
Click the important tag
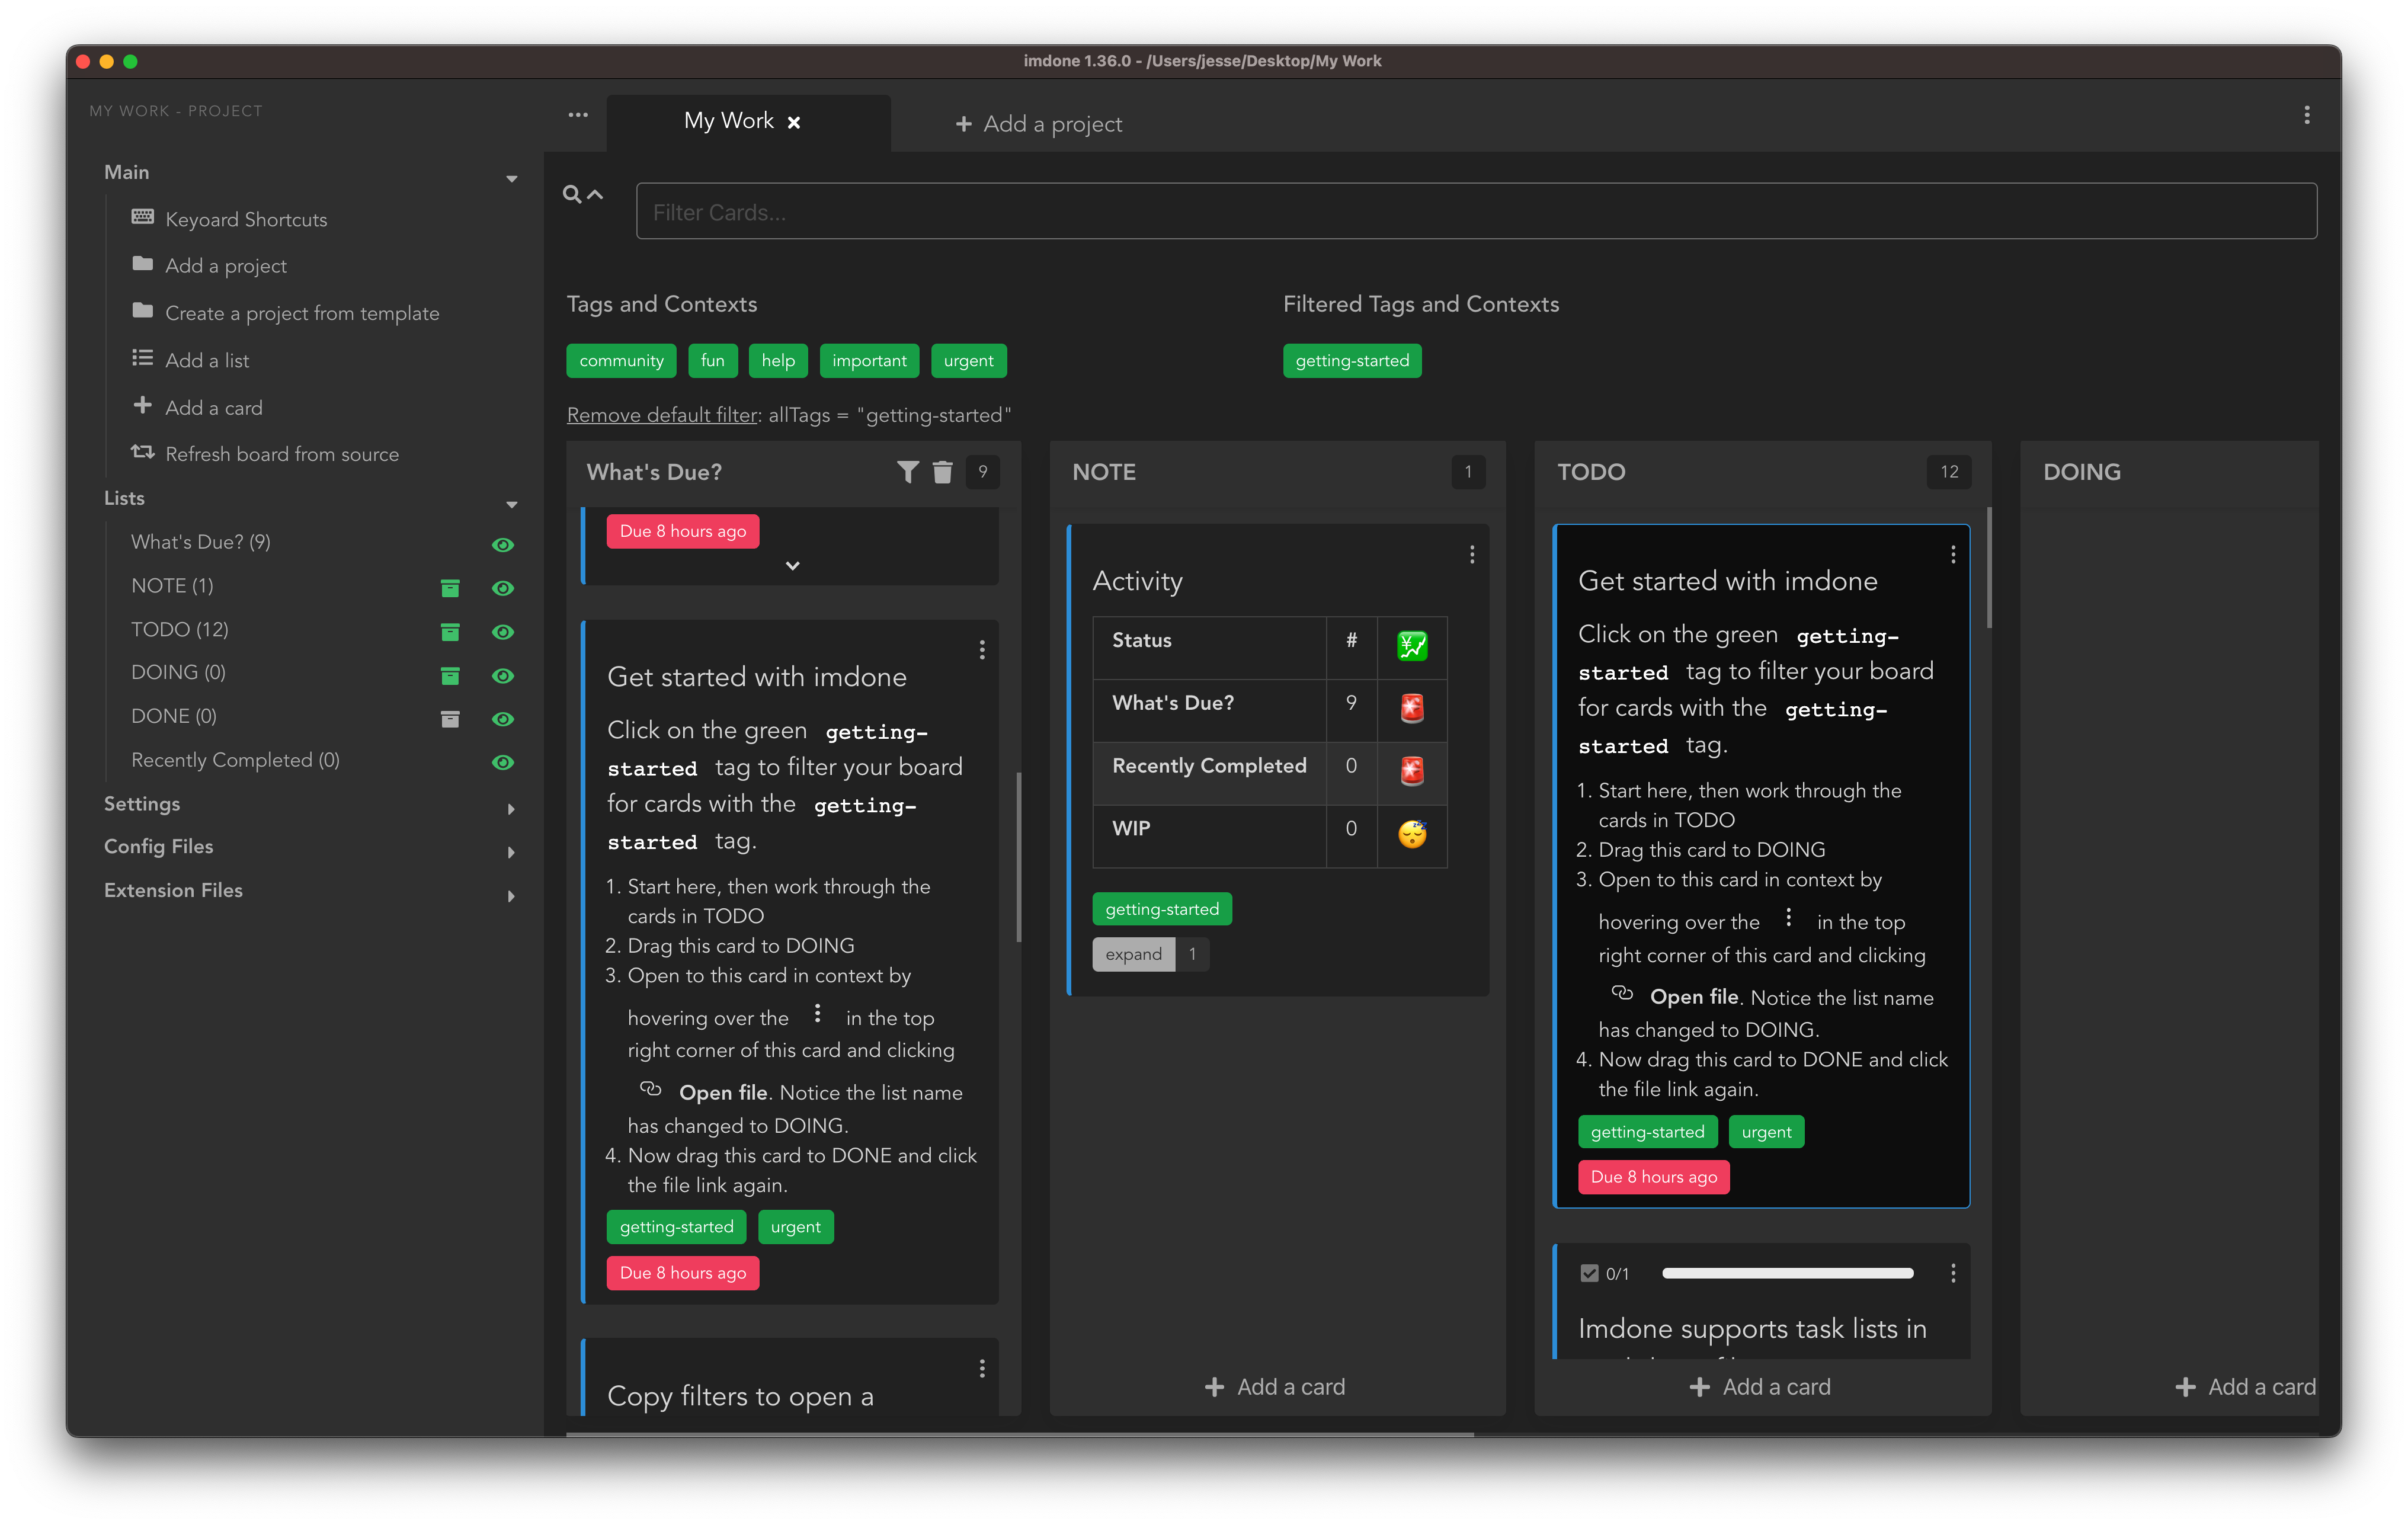(869, 361)
